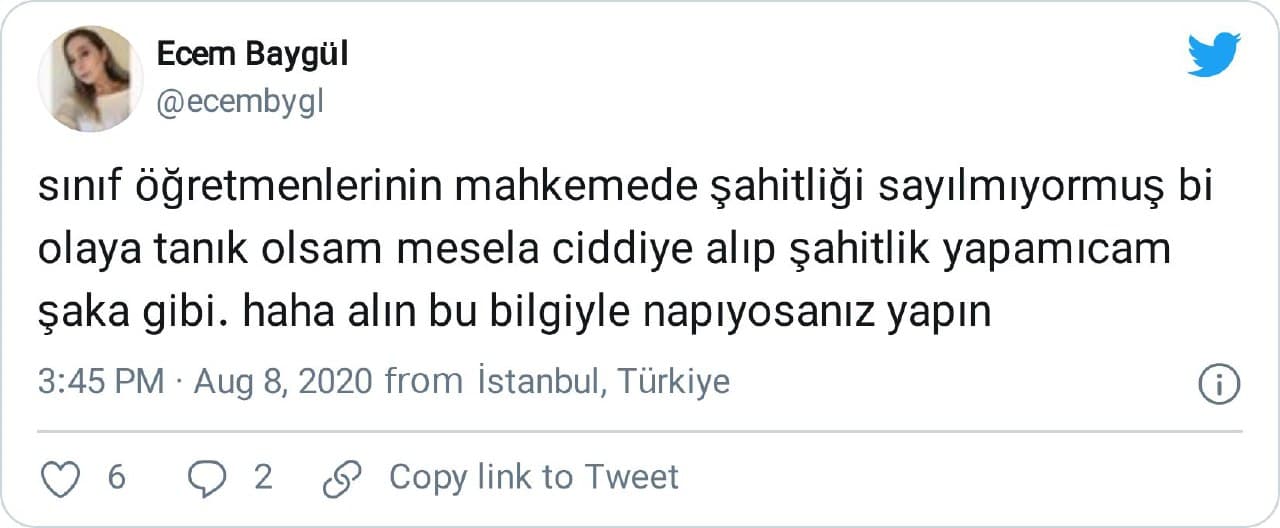The height and width of the screenshot is (528, 1280).
Task: Click the tweet line starting "olaya tanık olsam"
Action: (x=604, y=251)
